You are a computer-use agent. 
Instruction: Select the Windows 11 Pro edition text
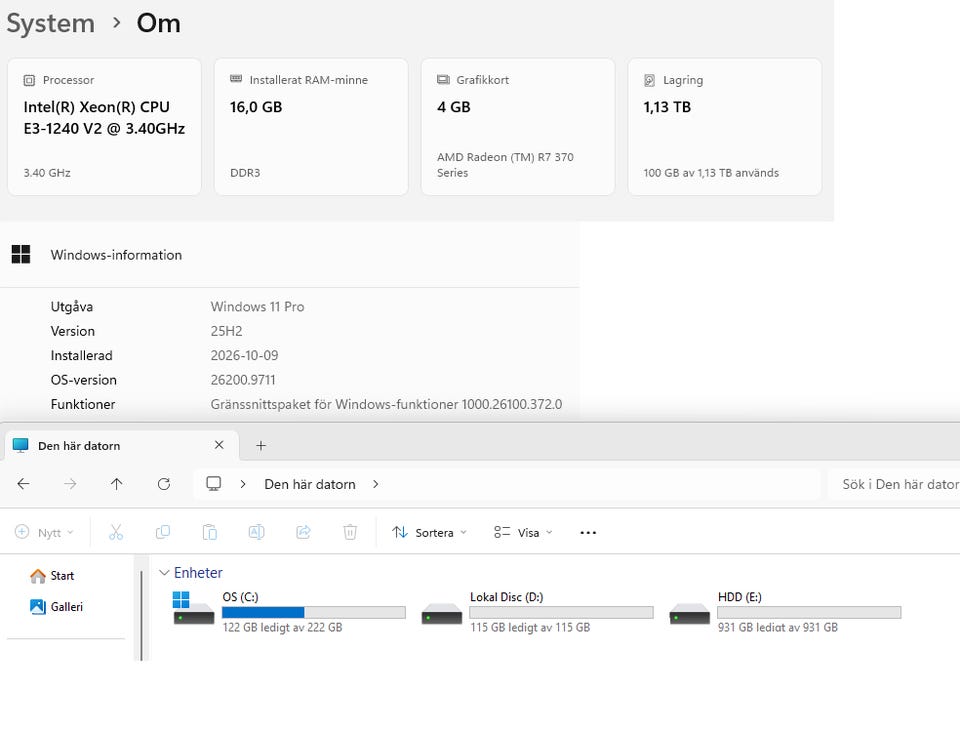[257, 307]
